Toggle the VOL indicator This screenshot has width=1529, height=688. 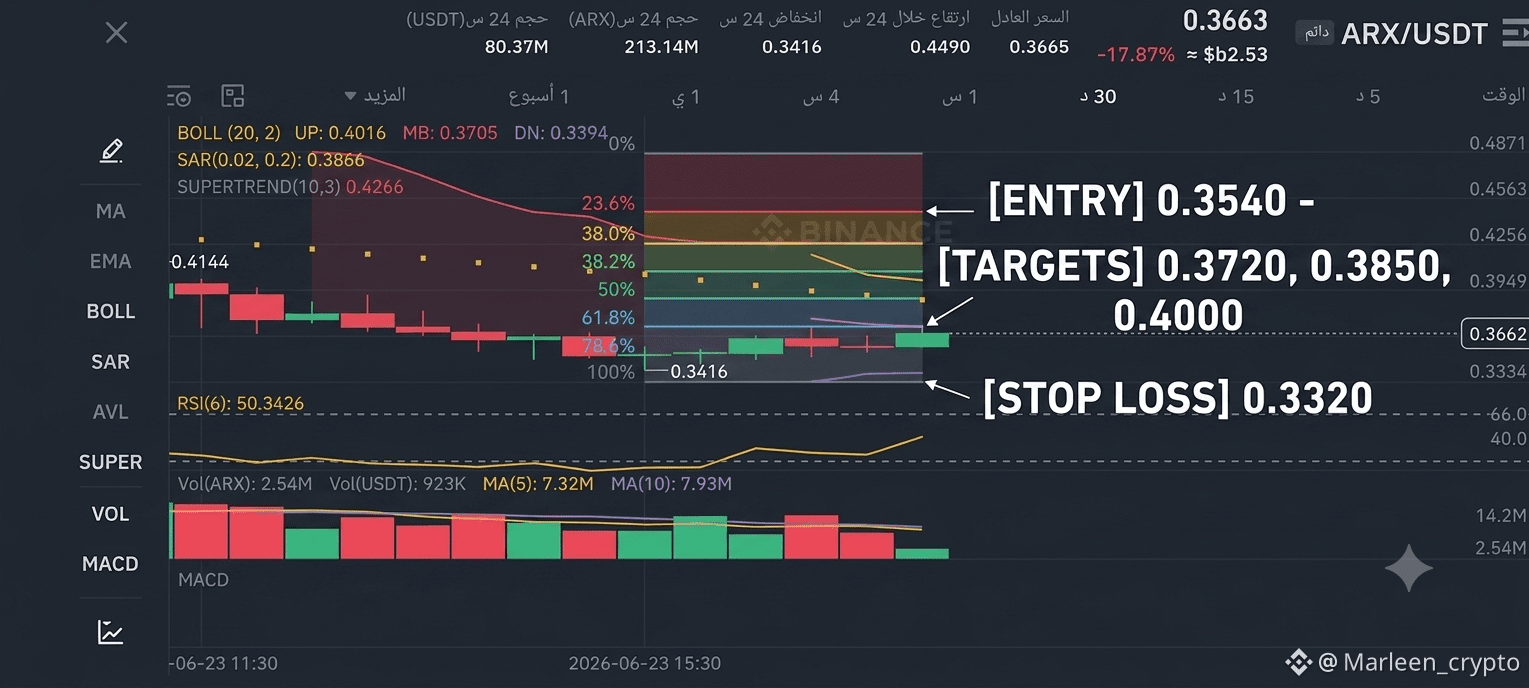[110, 513]
